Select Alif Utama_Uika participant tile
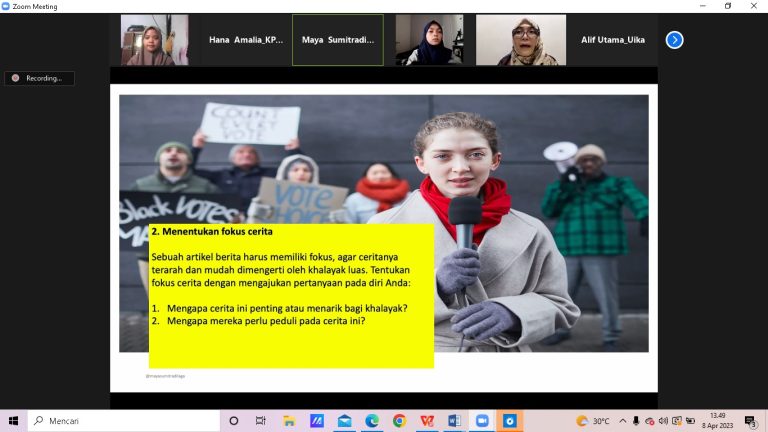This screenshot has height=432, width=768. (x=613, y=40)
